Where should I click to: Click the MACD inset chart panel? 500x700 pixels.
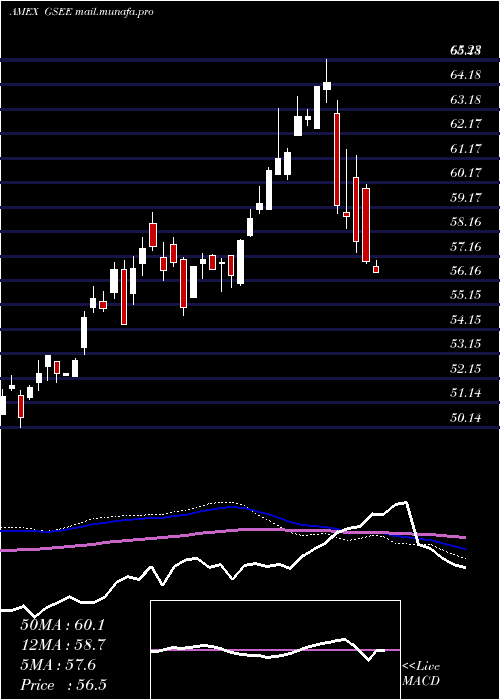tap(275, 650)
